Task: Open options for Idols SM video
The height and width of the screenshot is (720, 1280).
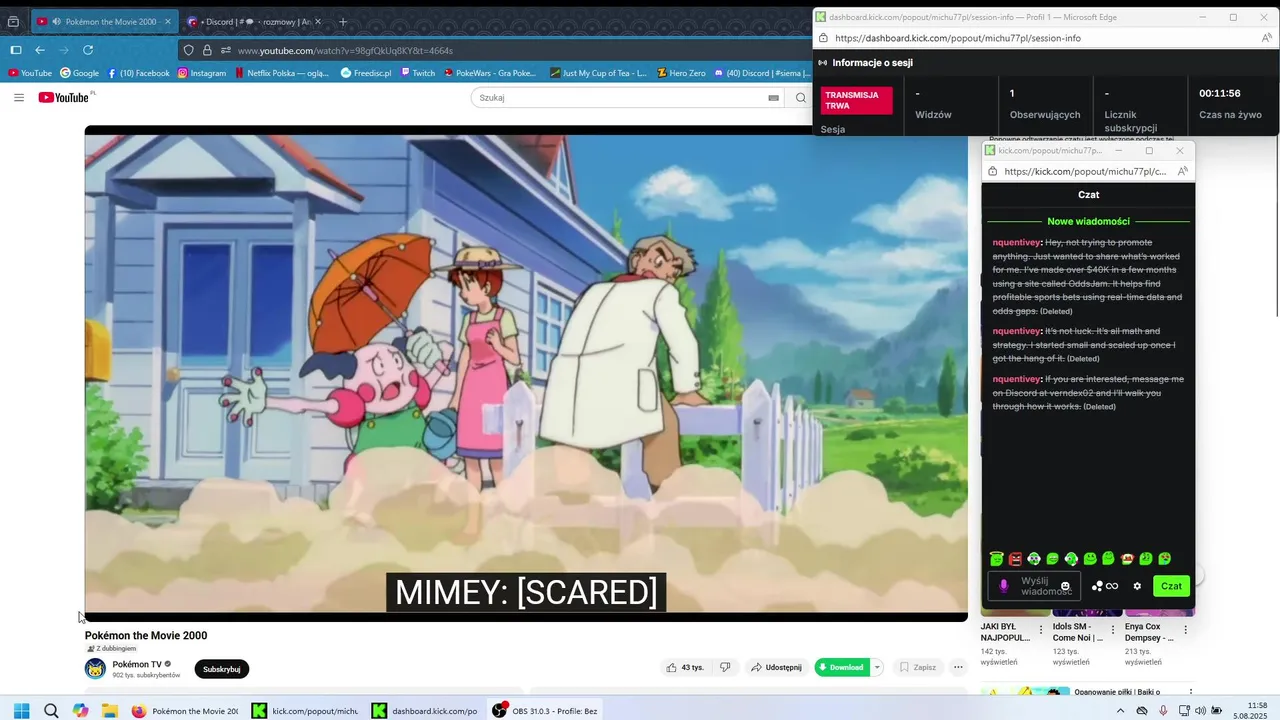Action: click(x=1113, y=630)
